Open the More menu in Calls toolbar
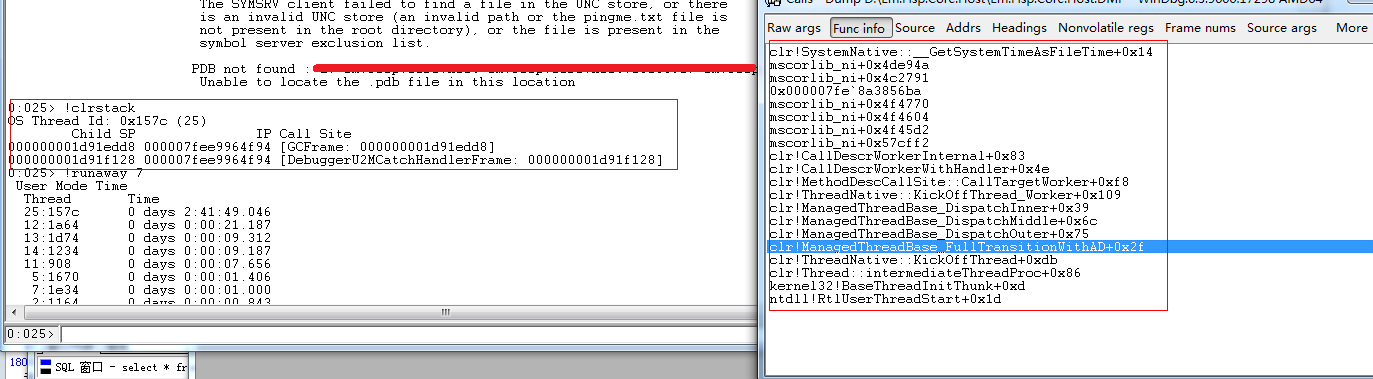This screenshot has height=379, width=1373. point(1351,28)
